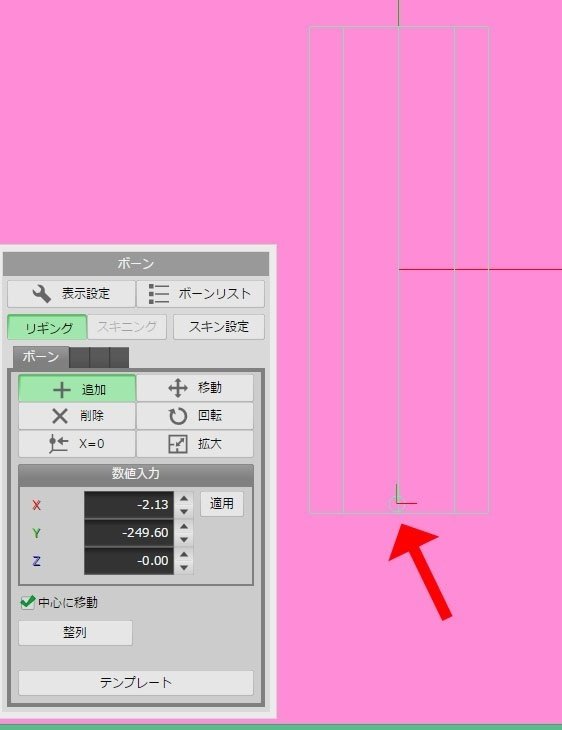562x730 pixels.
Task: Select the 追加 add bone tool
Action: tap(77, 389)
